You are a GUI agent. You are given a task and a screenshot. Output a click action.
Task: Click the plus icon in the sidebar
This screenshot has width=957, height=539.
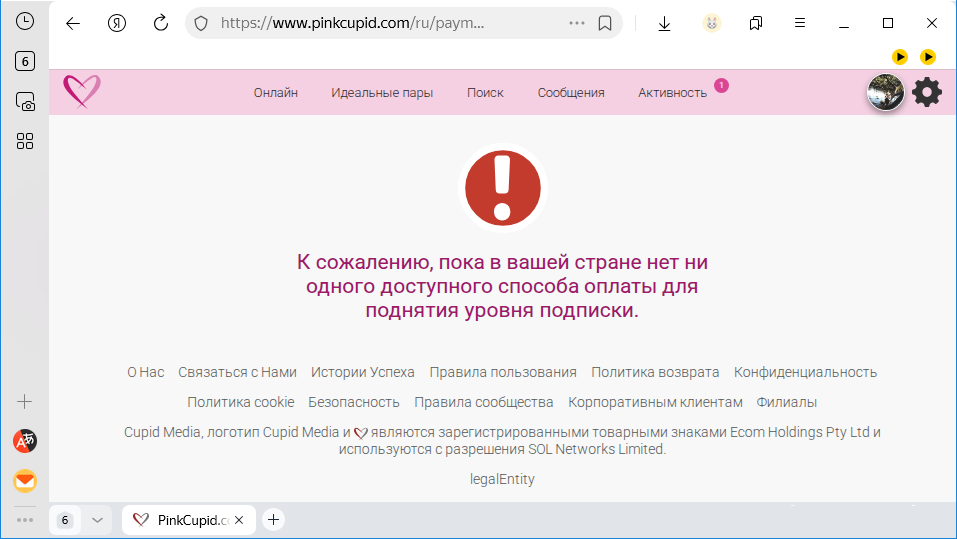click(x=24, y=402)
